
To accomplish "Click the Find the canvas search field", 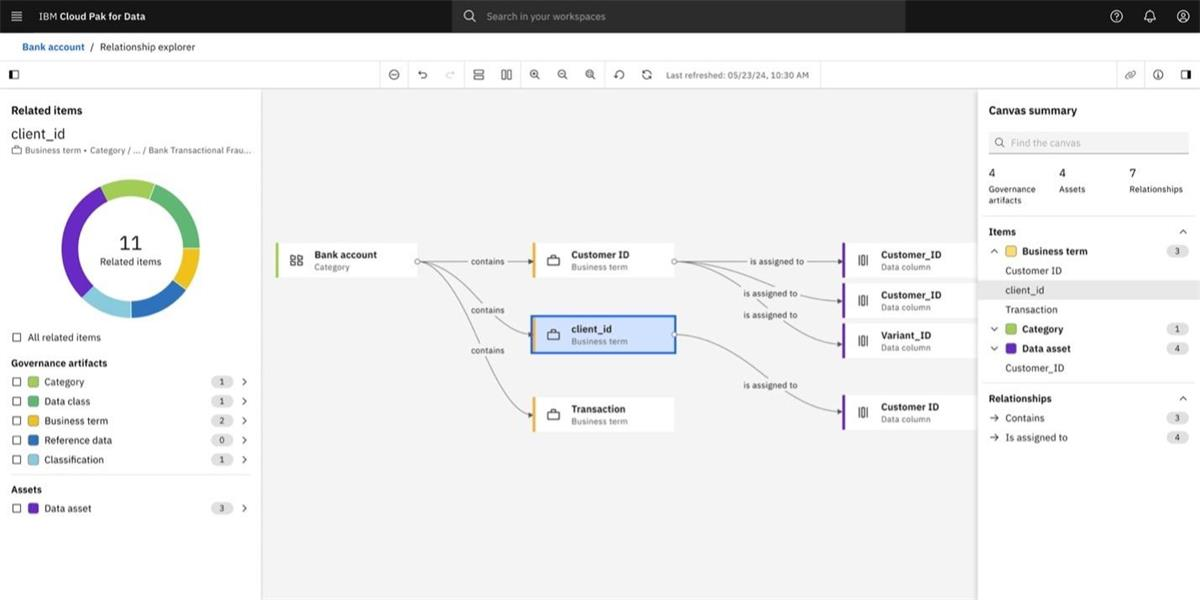I will [1088, 143].
